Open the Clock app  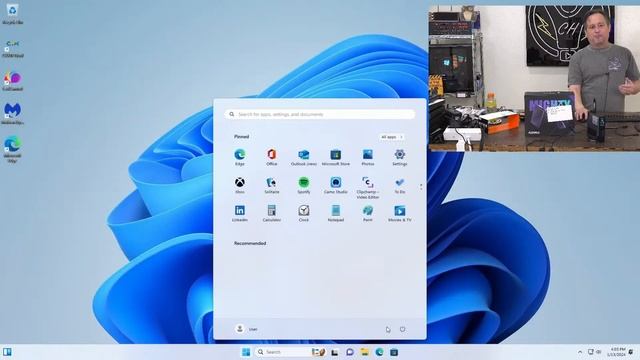point(304,213)
